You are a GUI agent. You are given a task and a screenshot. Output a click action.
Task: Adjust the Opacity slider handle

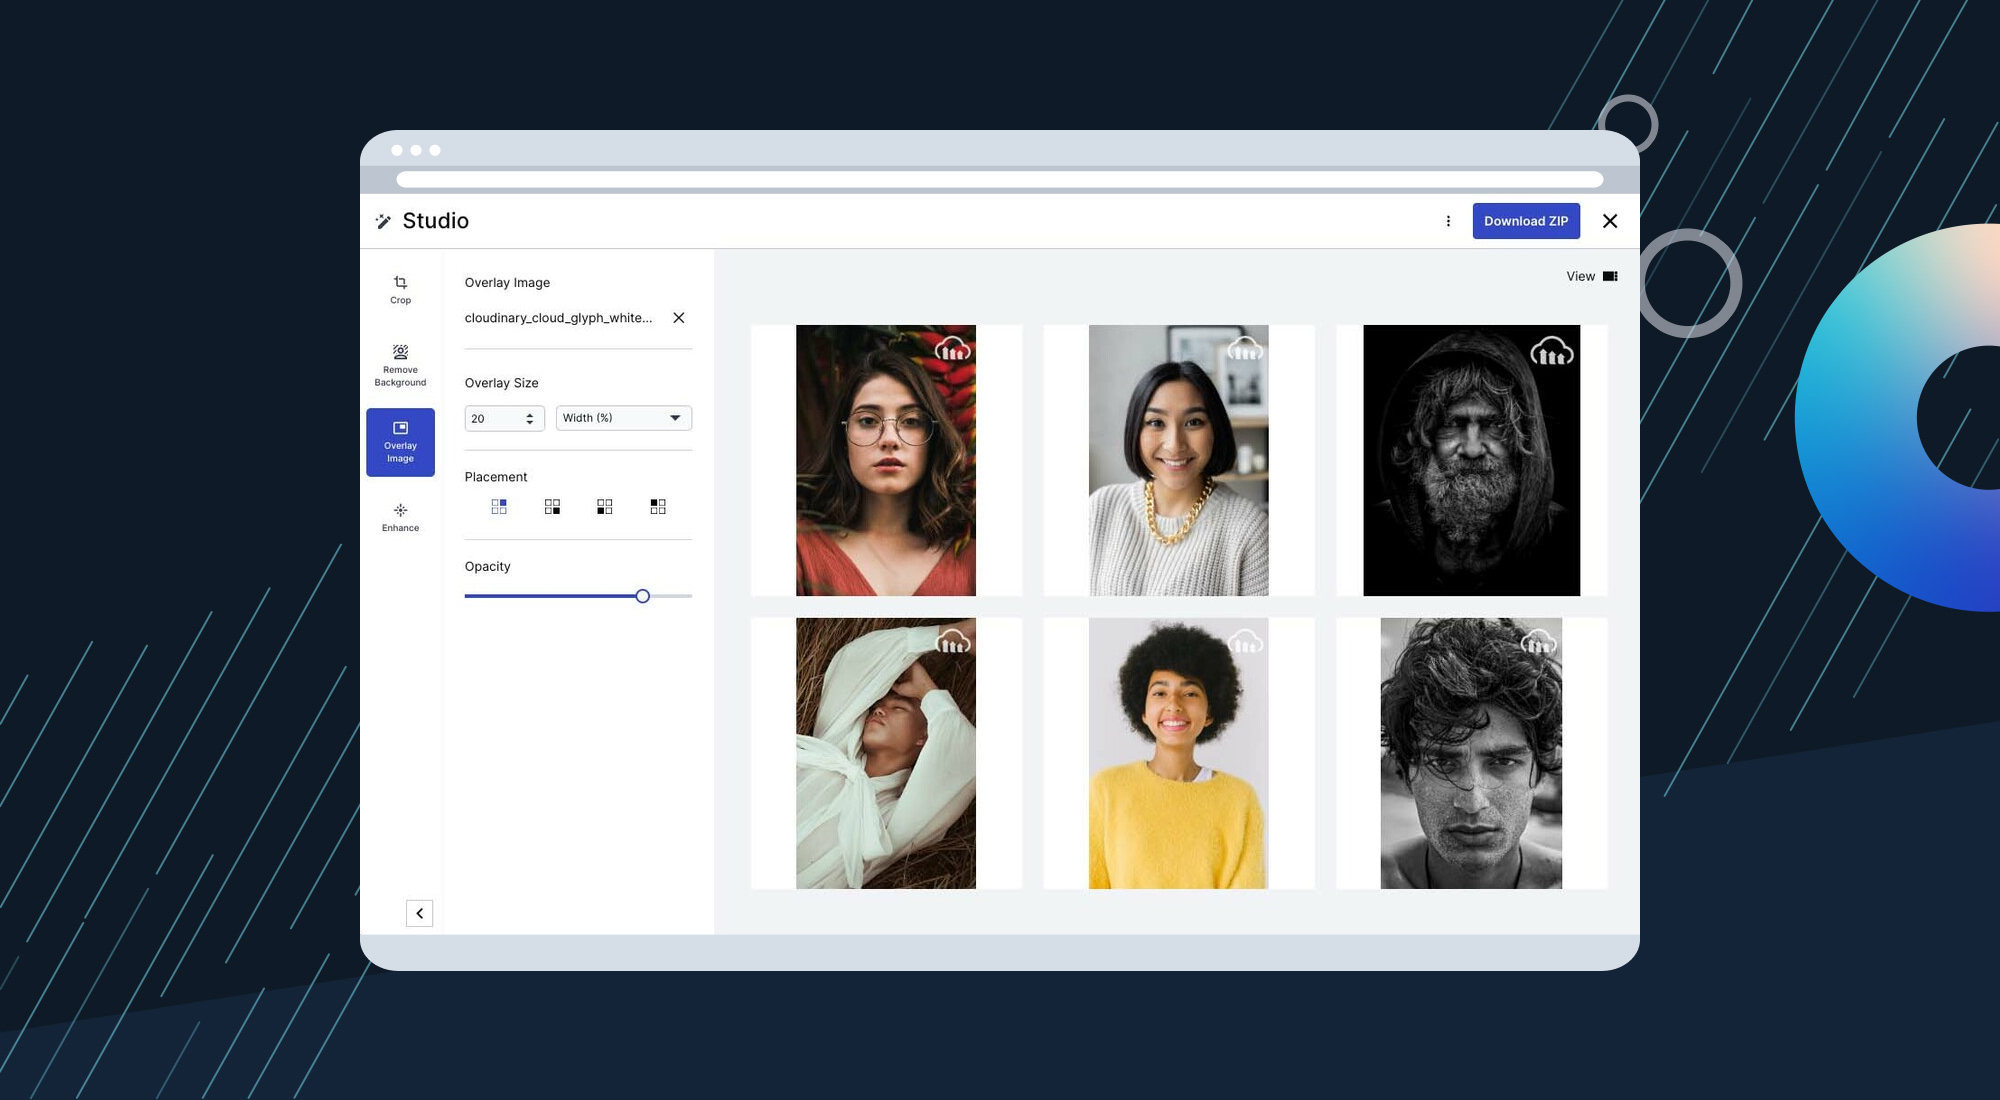(x=643, y=596)
